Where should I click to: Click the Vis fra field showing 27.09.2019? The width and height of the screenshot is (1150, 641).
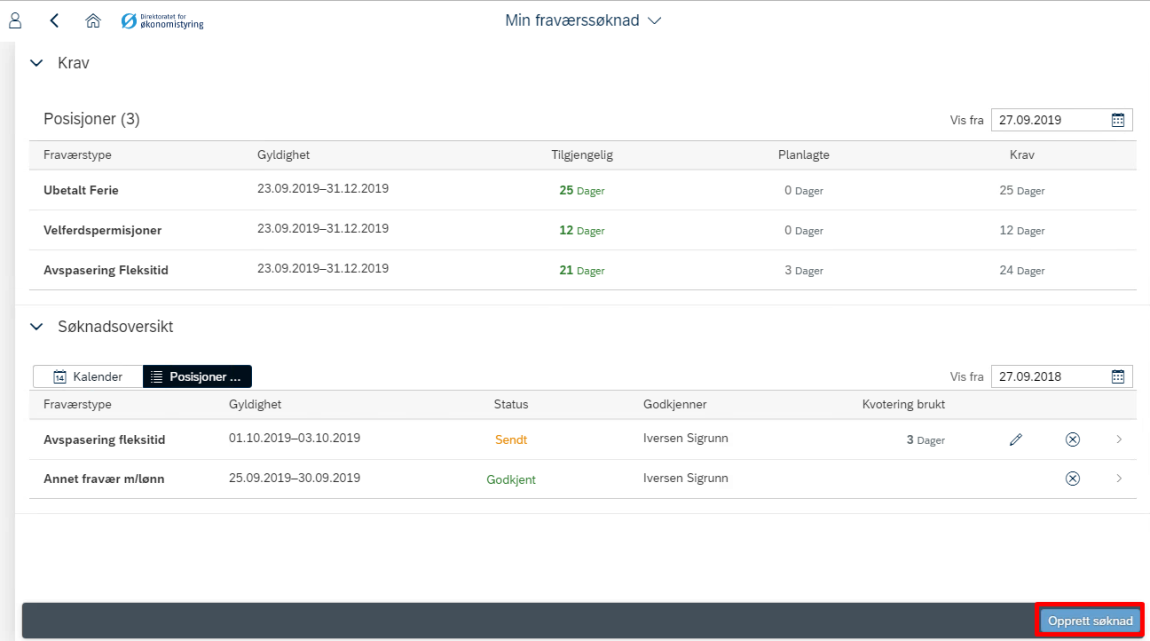(x=1061, y=120)
